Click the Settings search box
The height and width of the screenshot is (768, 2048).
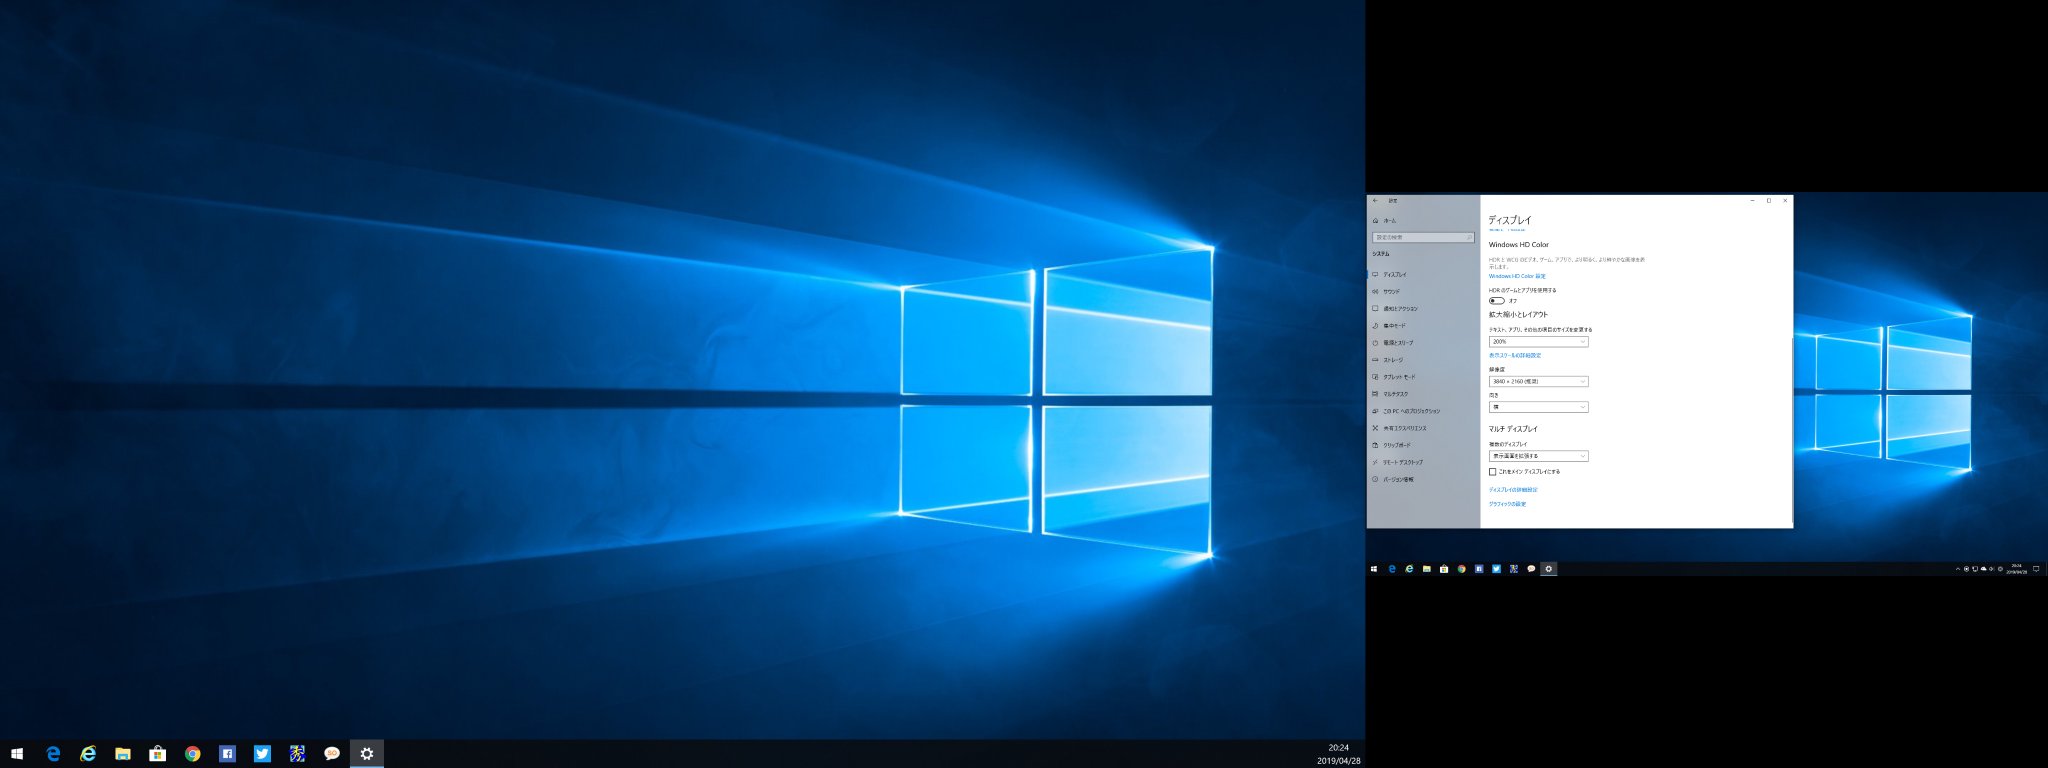(x=1423, y=237)
